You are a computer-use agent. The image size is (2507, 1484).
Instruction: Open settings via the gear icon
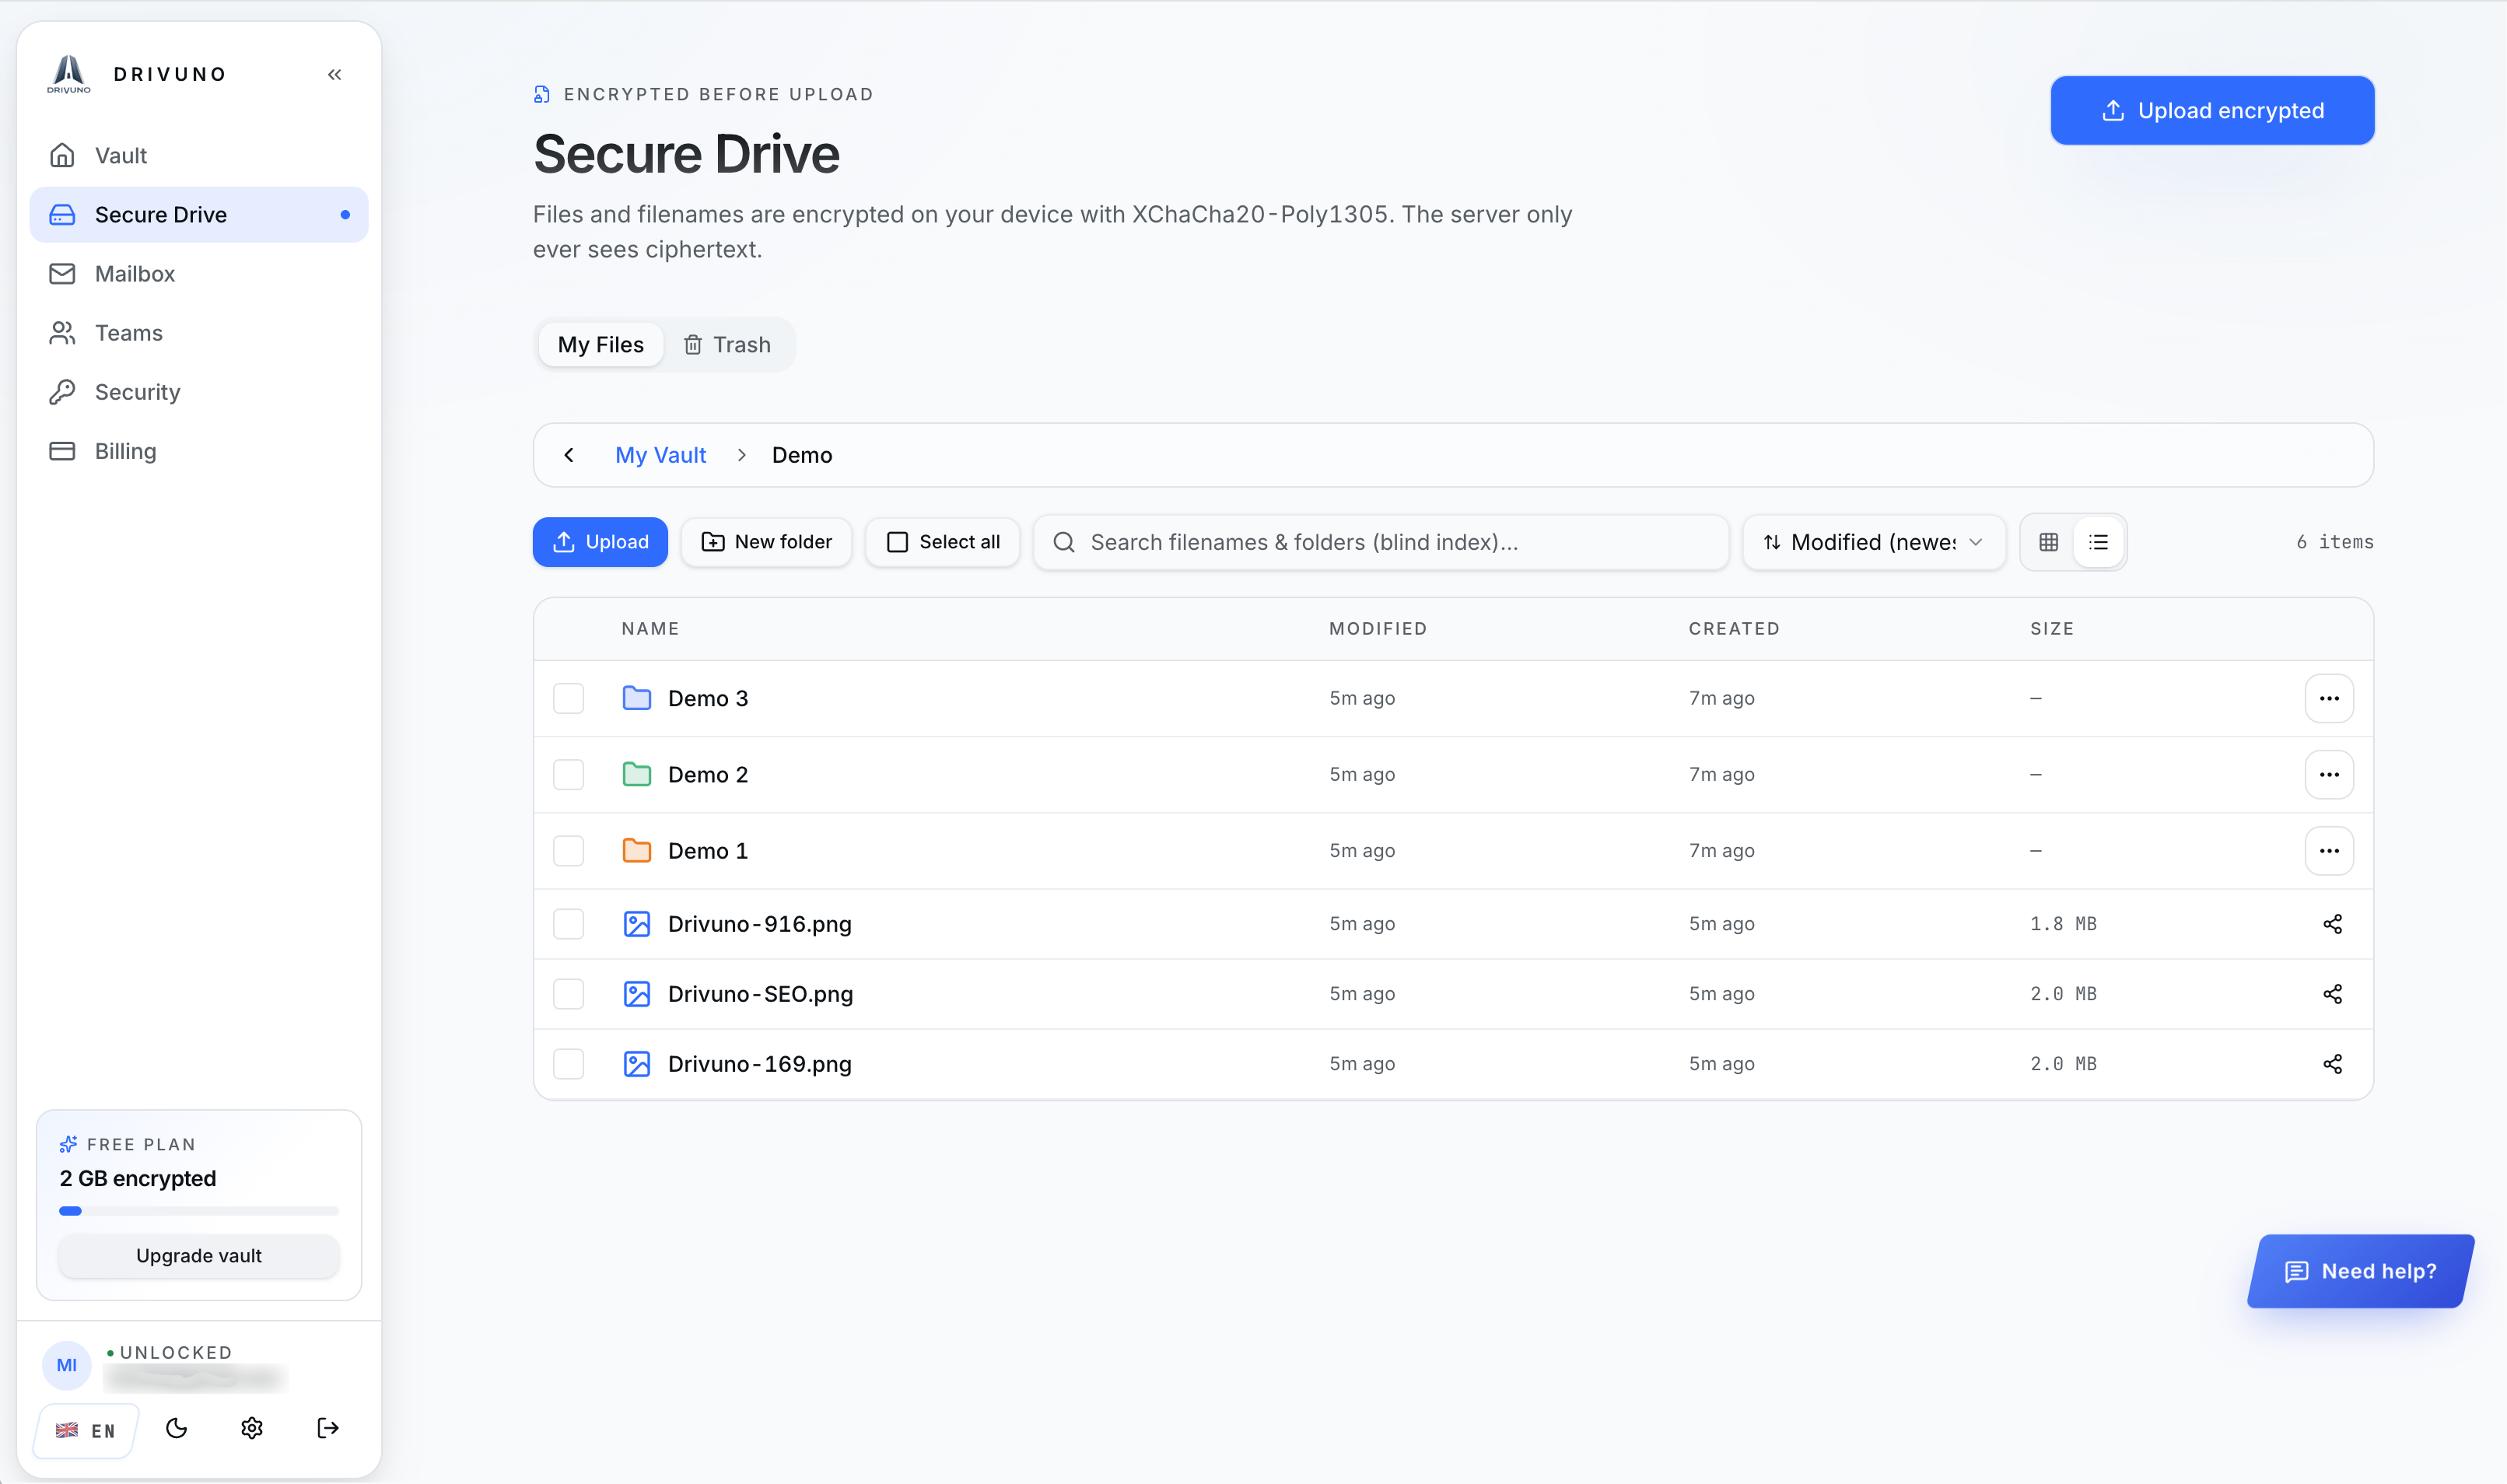tap(252, 1428)
